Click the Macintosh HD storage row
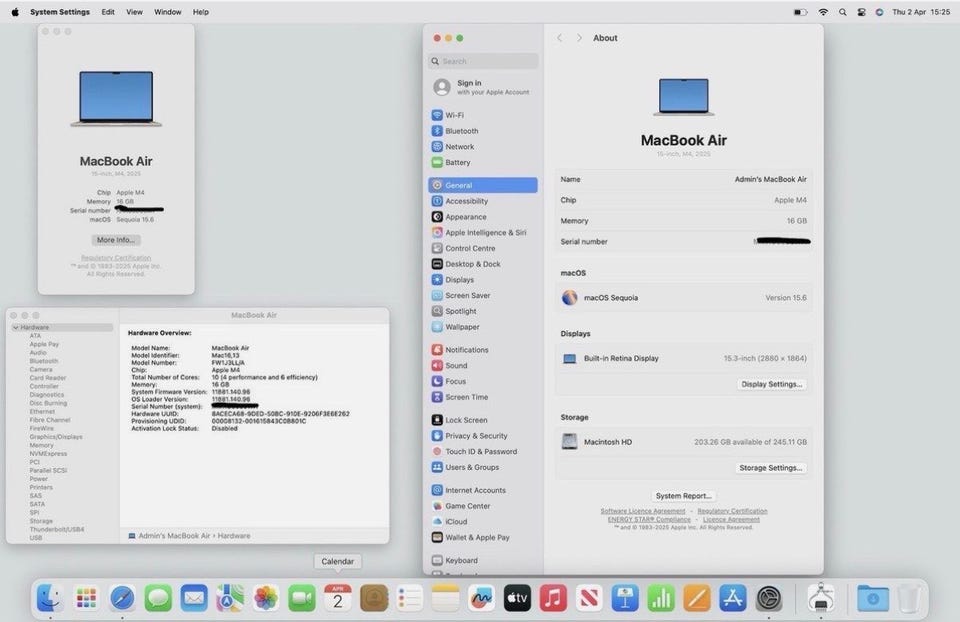The image size is (960, 622). [683, 442]
